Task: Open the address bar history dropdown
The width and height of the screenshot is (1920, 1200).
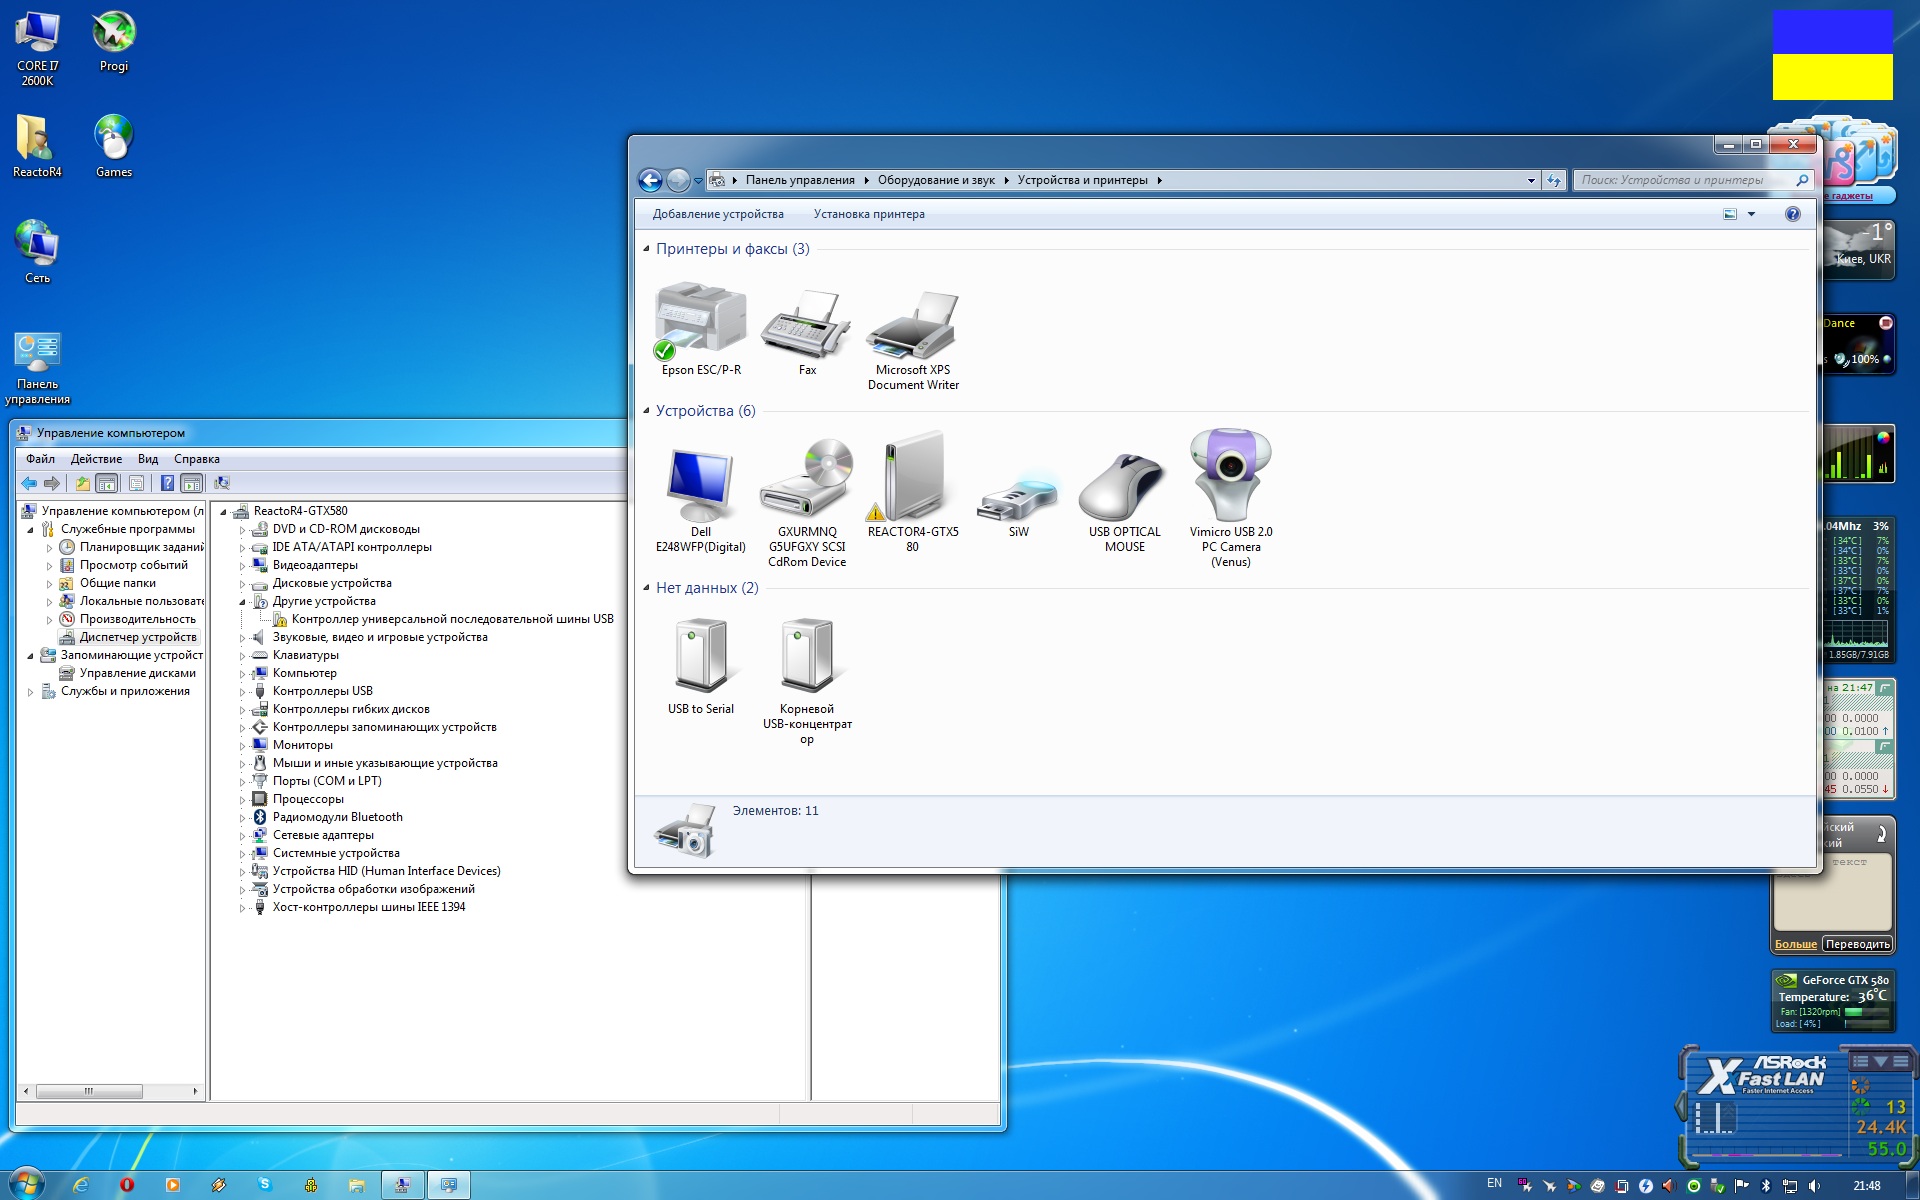Action: (x=1531, y=181)
